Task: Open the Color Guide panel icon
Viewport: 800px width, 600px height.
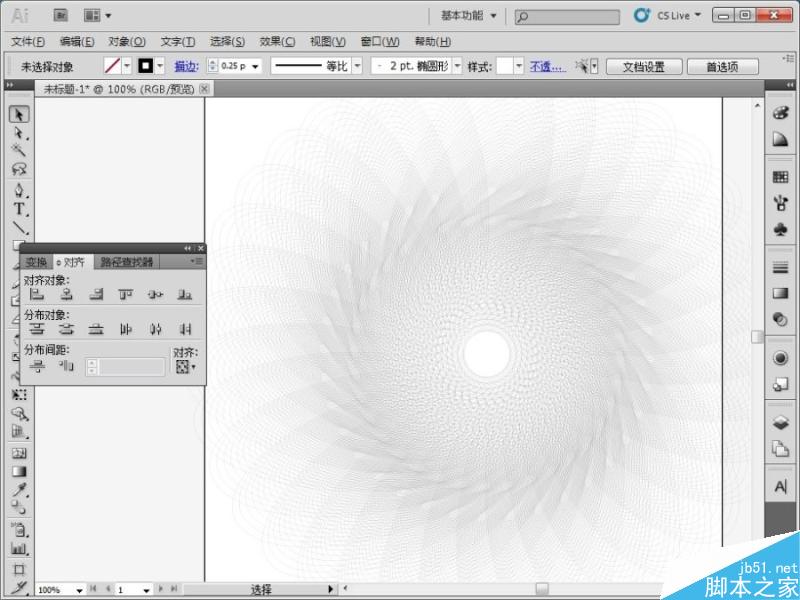Action: point(780,139)
